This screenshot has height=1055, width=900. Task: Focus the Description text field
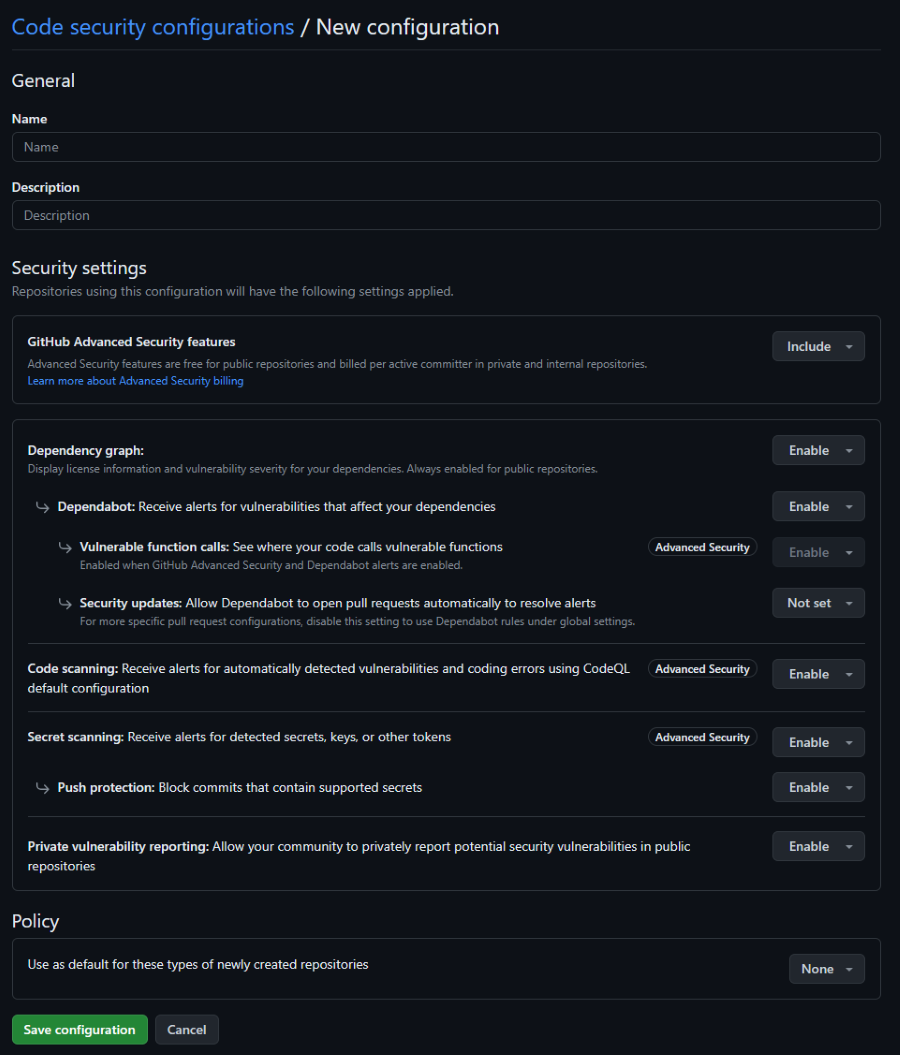446,215
